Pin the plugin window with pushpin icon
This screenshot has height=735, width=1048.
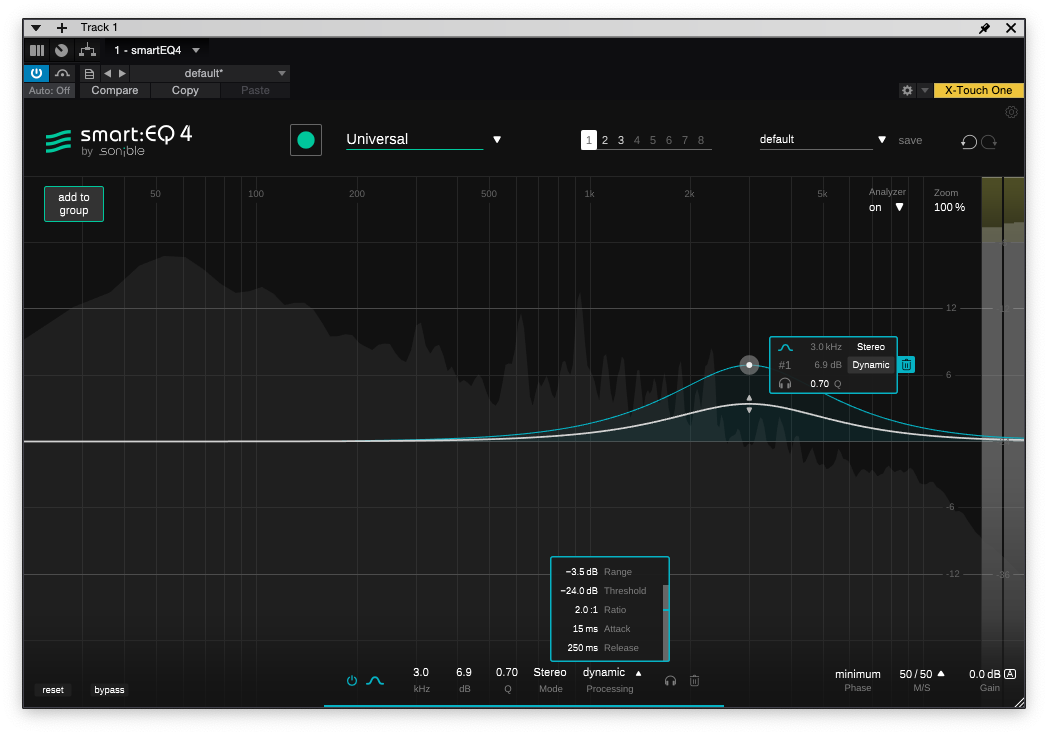tap(984, 28)
